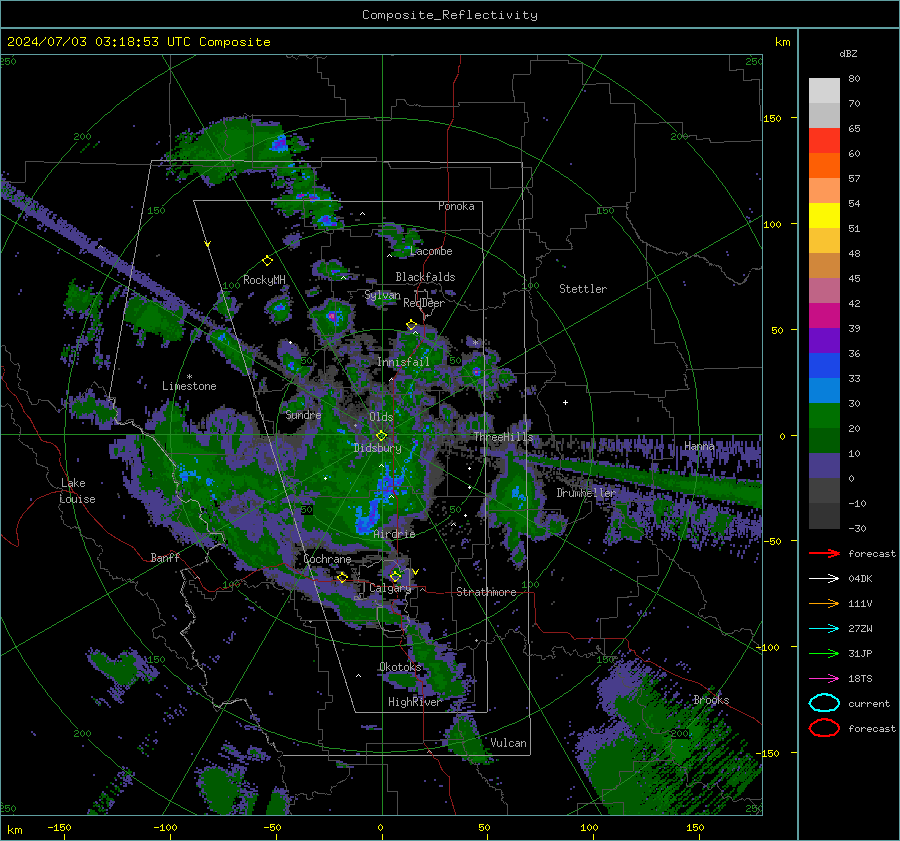Pick the light gray 70-80 dBZ swatch

point(824,91)
